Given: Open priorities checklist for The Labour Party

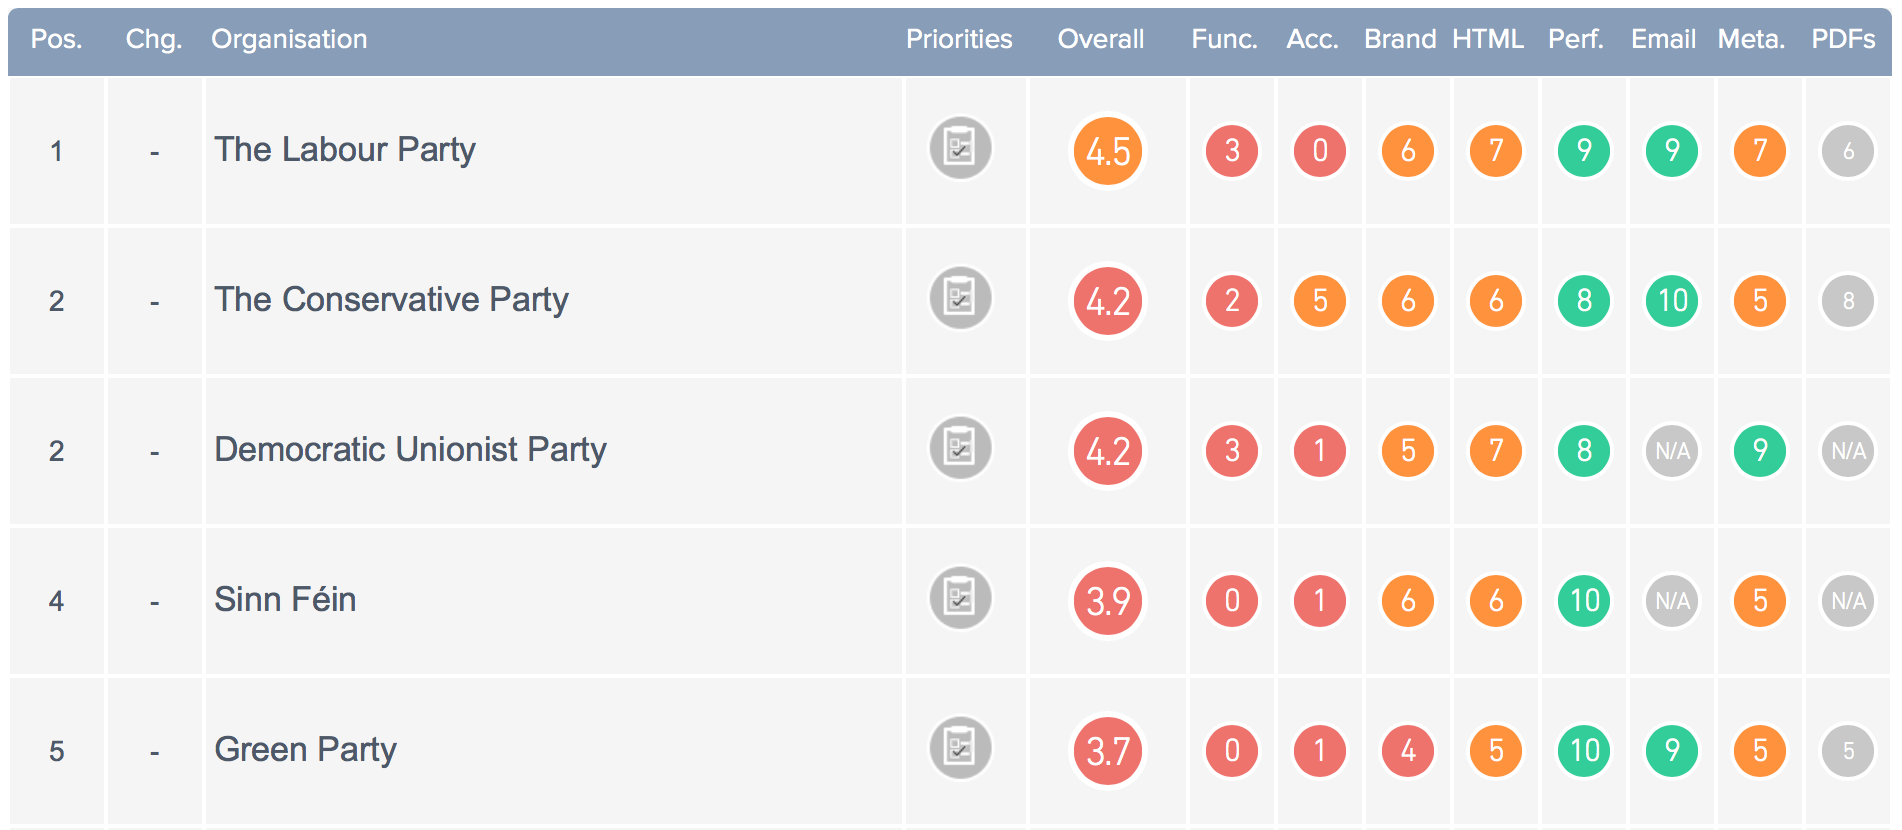Looking at the screenshot, I should click(x=960, y=149).
